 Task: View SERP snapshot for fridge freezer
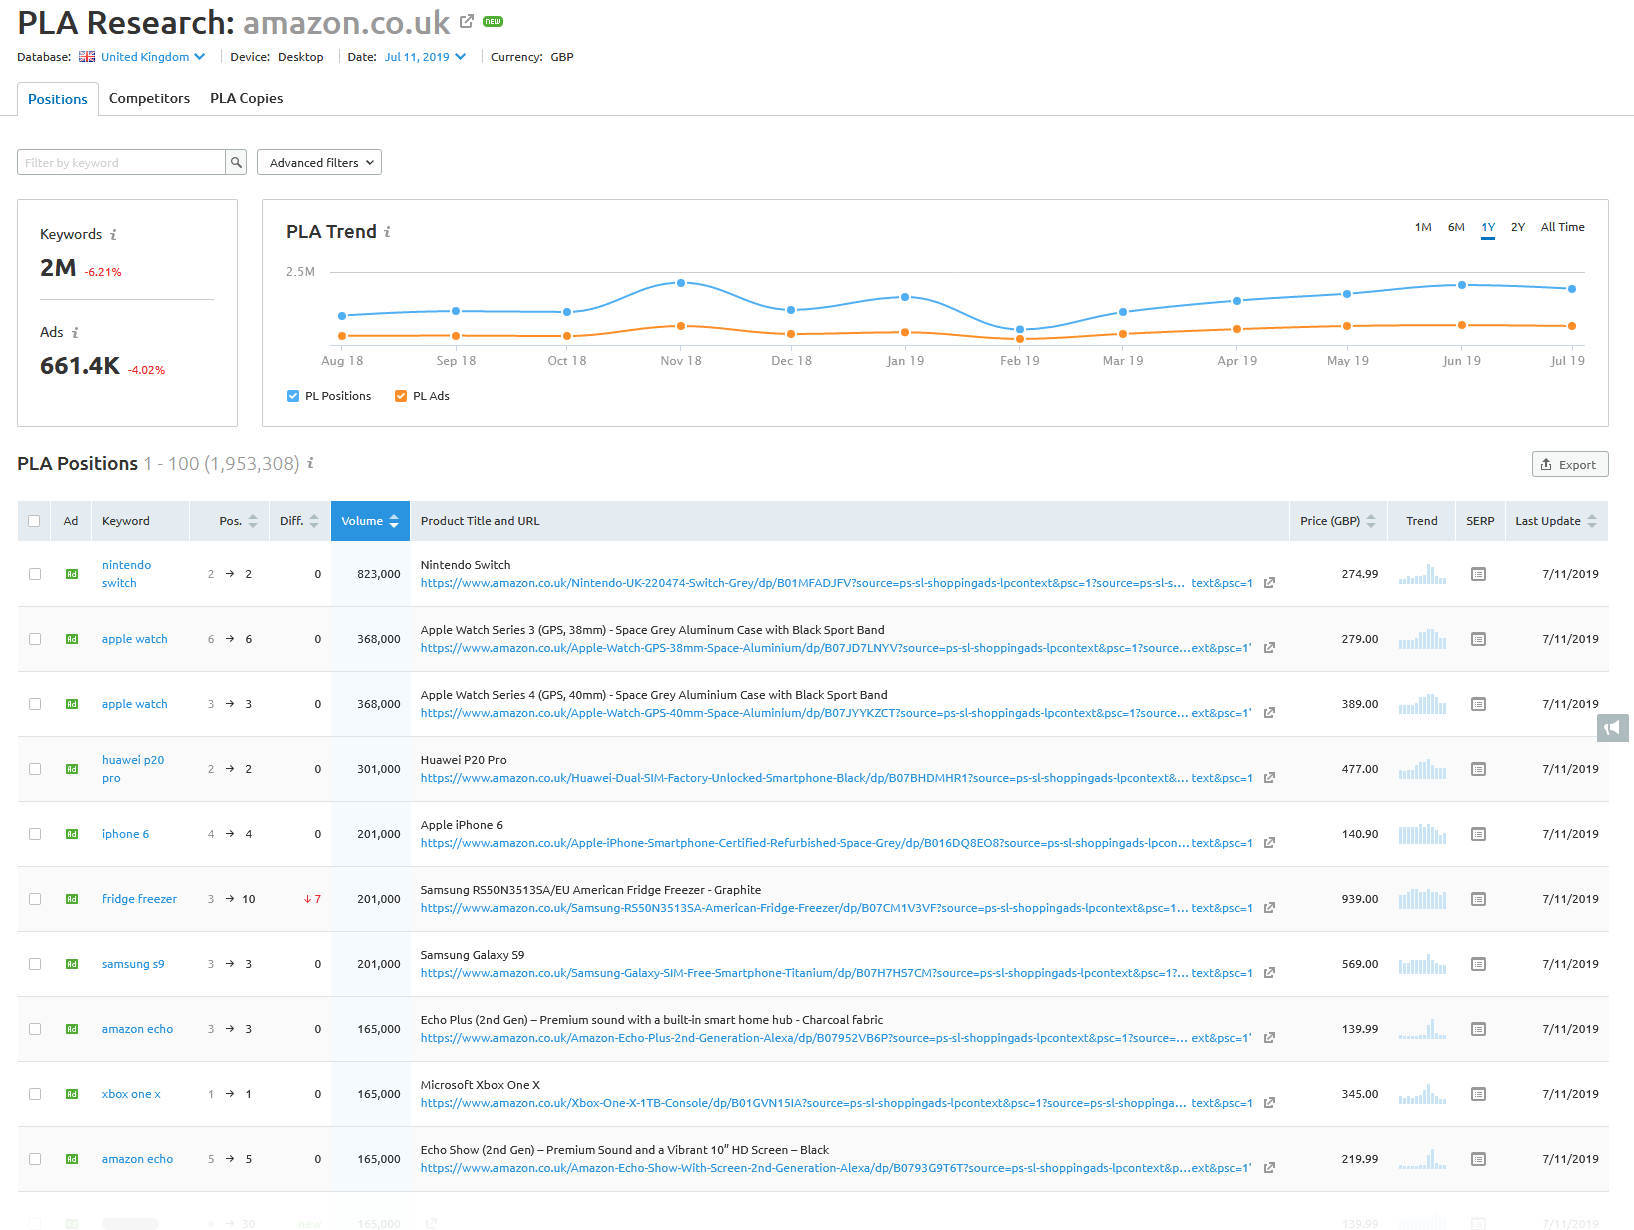tap(1478, 899)
